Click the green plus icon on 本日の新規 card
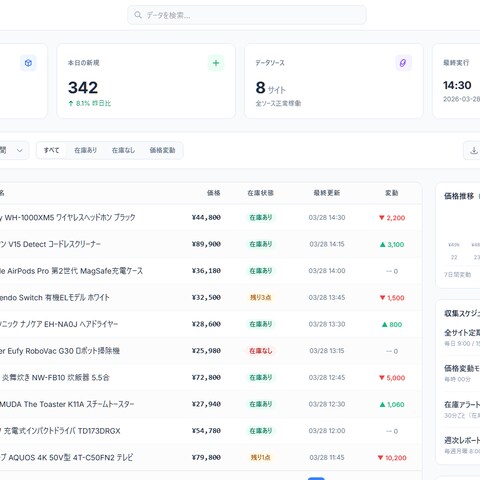Screen dimensions: 480x480 (216, 63)
